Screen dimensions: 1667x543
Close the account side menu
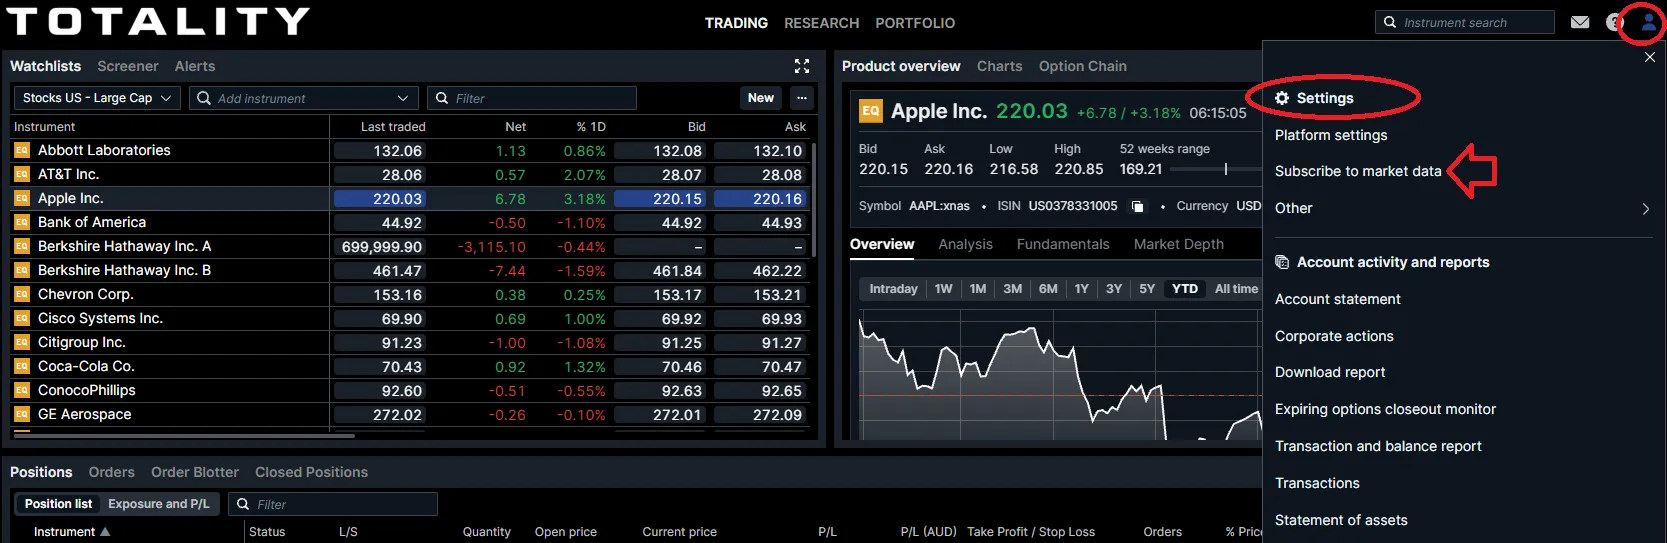[1650, 57]
